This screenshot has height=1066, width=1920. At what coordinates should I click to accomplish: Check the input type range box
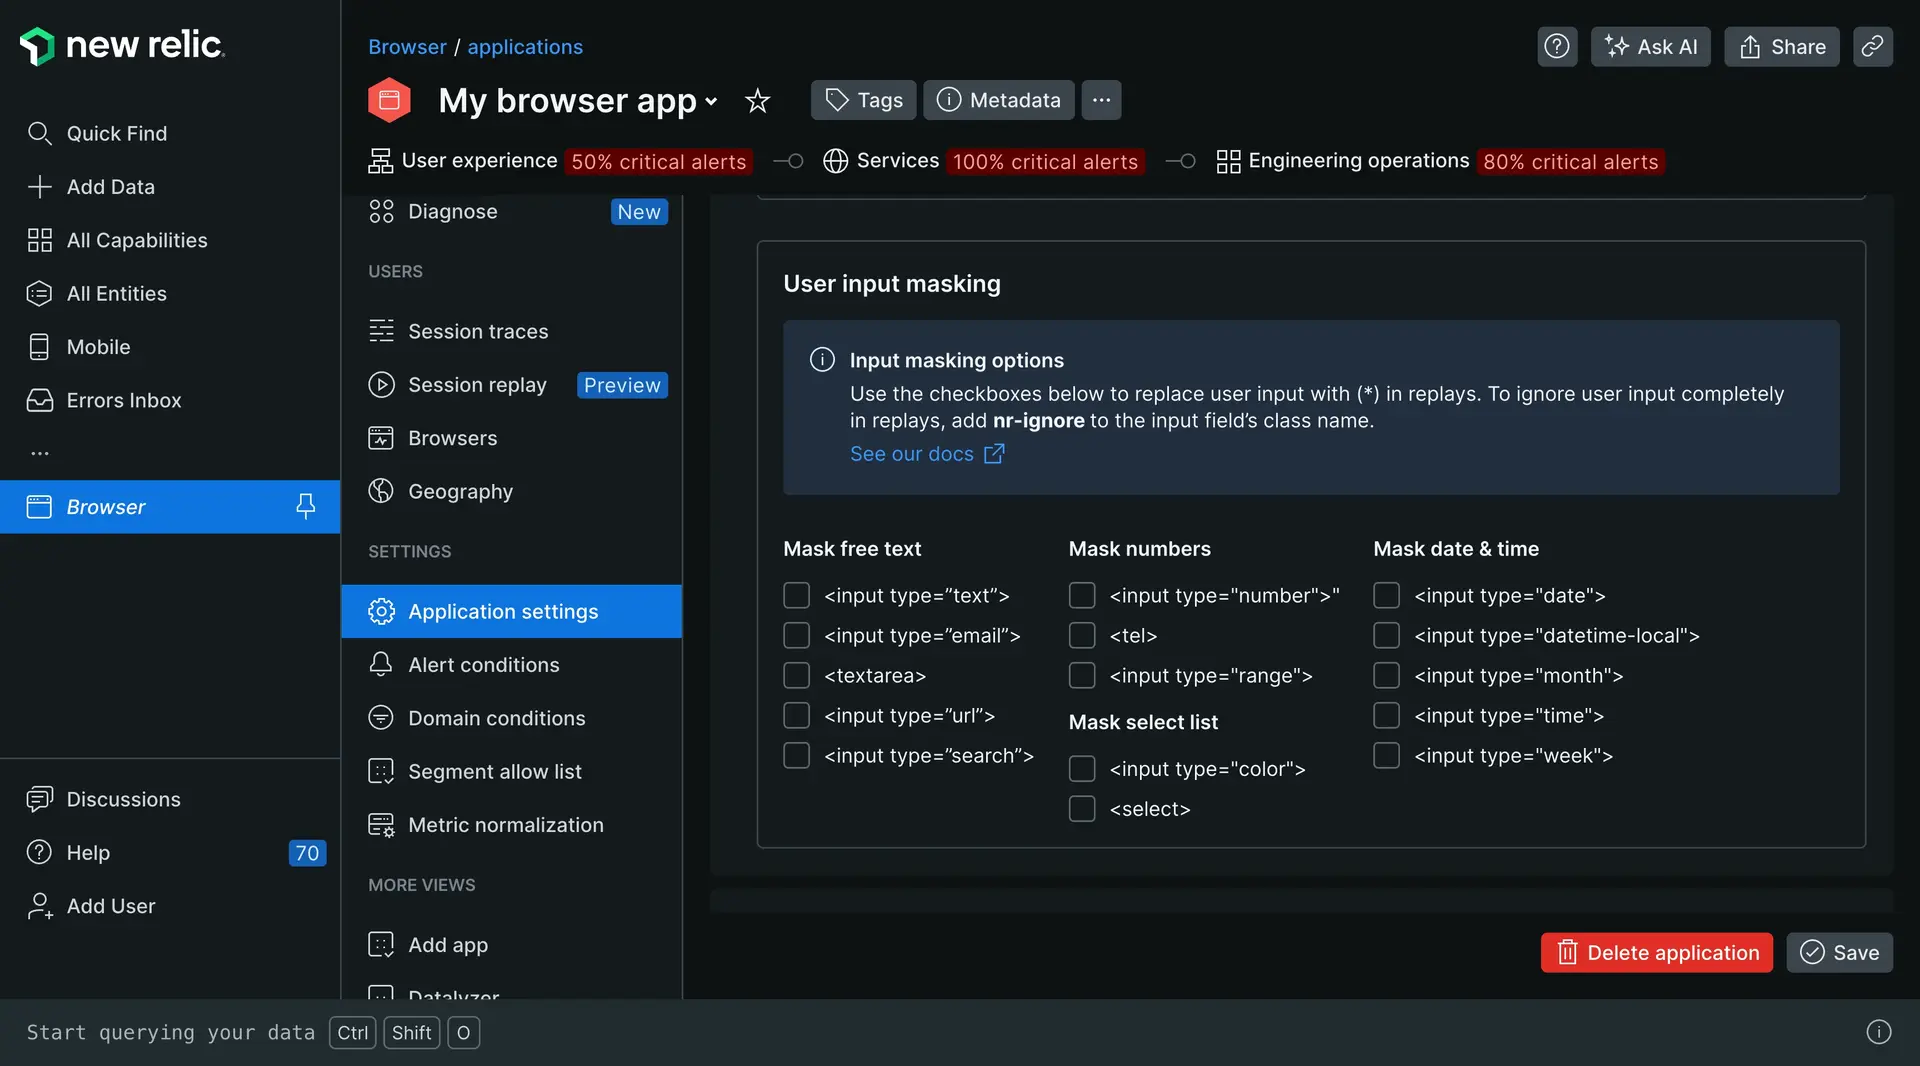pos(1082,675)
